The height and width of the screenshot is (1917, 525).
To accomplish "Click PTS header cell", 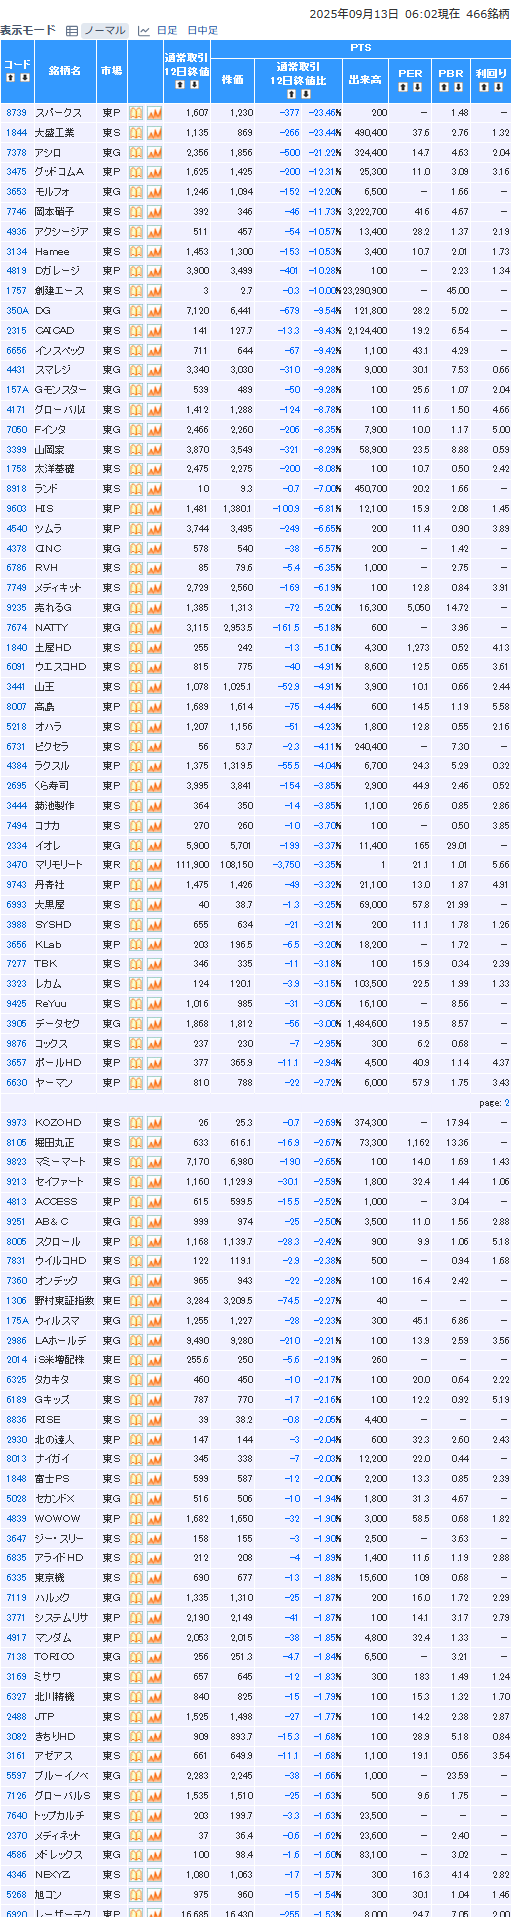I will [x=361, y=48].
